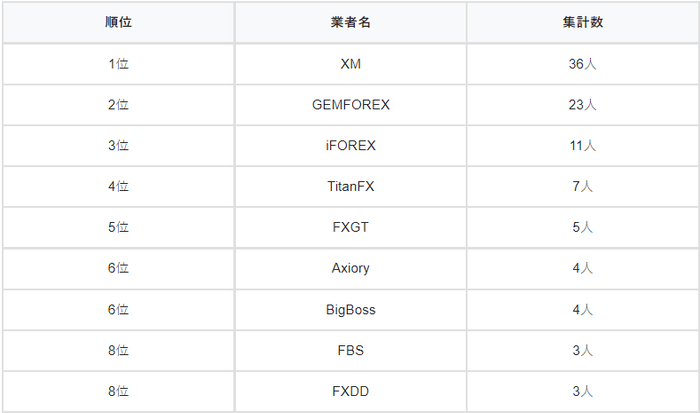Select the 7人 count for TitanFX
700x413 pixels.
point(582,186)
